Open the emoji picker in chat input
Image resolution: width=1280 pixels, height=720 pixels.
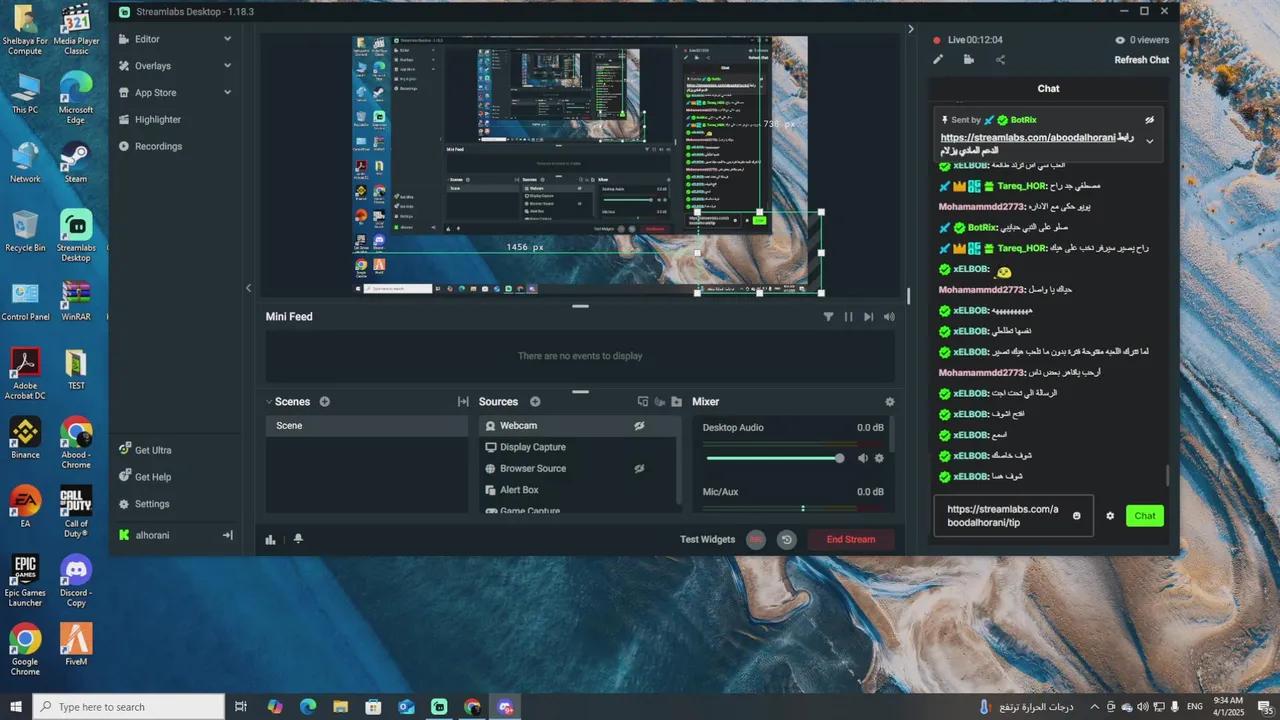coord(1077,516)
